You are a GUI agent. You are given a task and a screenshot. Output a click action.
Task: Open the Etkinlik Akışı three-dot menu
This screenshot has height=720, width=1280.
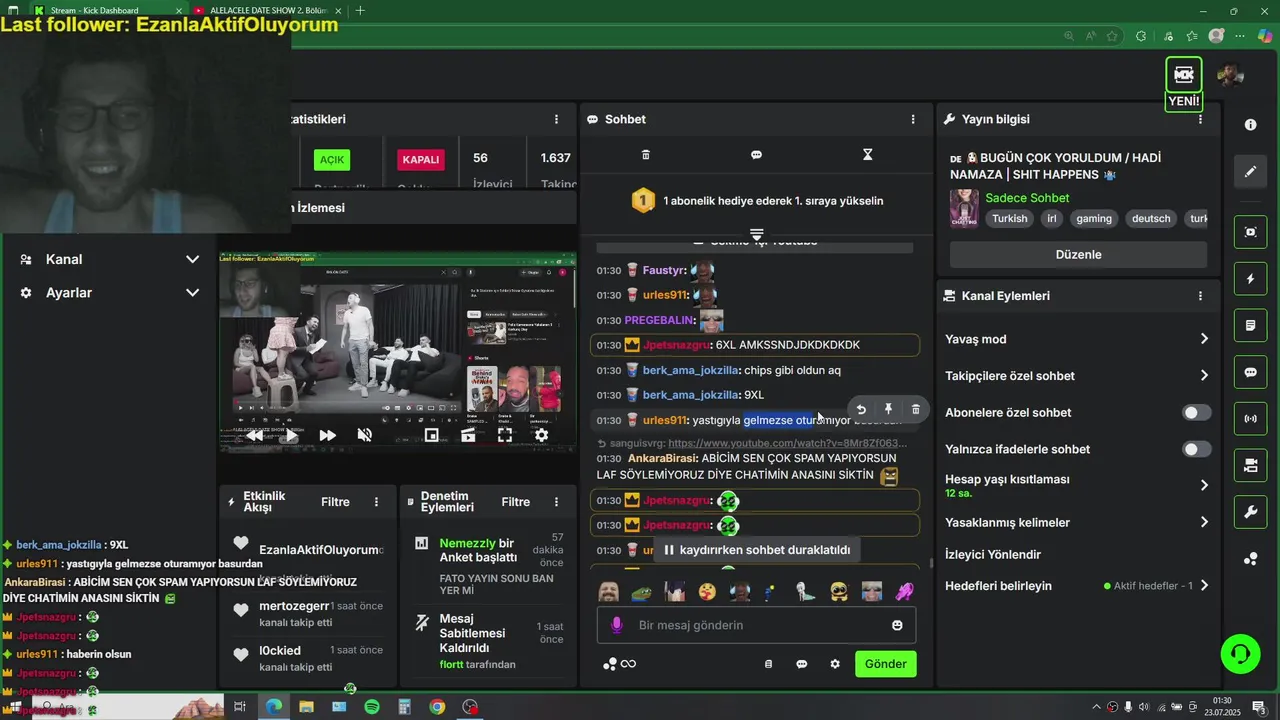pyautogui.click(x=376, y=502)
